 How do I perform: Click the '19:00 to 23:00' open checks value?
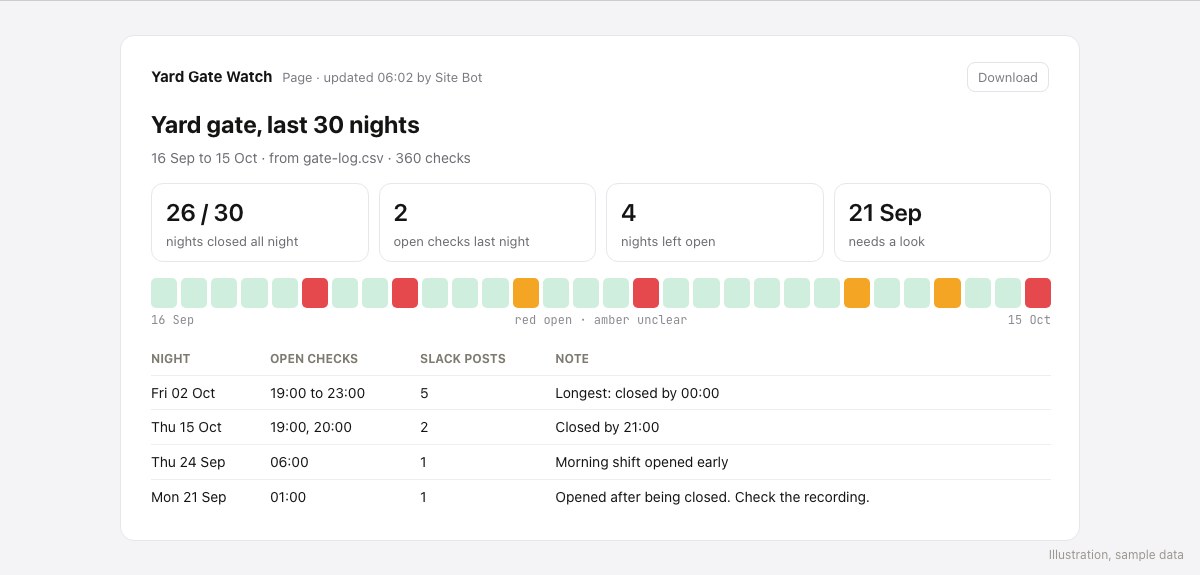pyautogui.click(x=317, y=393)
